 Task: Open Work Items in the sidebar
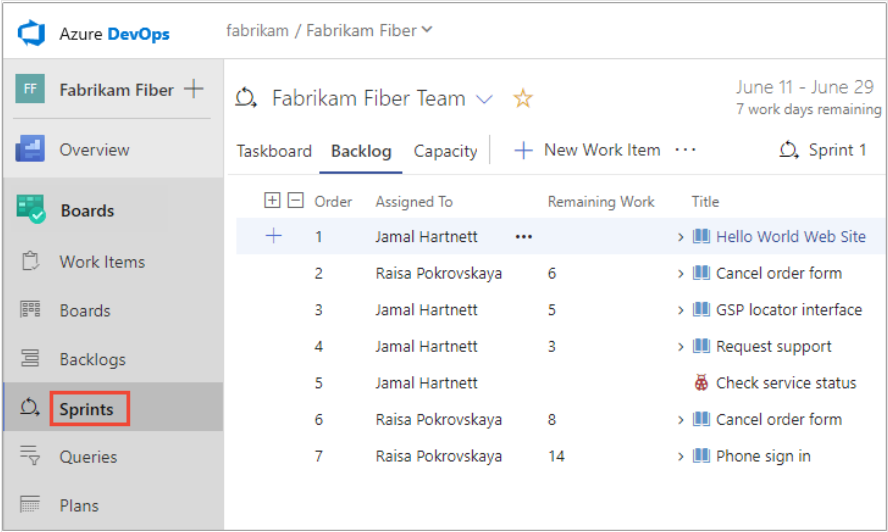pyautogui.click(x=101, y=262)
